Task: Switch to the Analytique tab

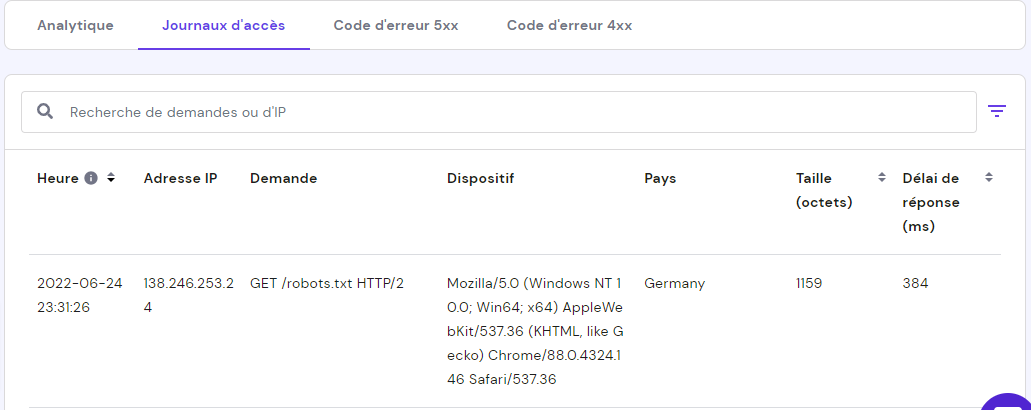Action: 75,26
